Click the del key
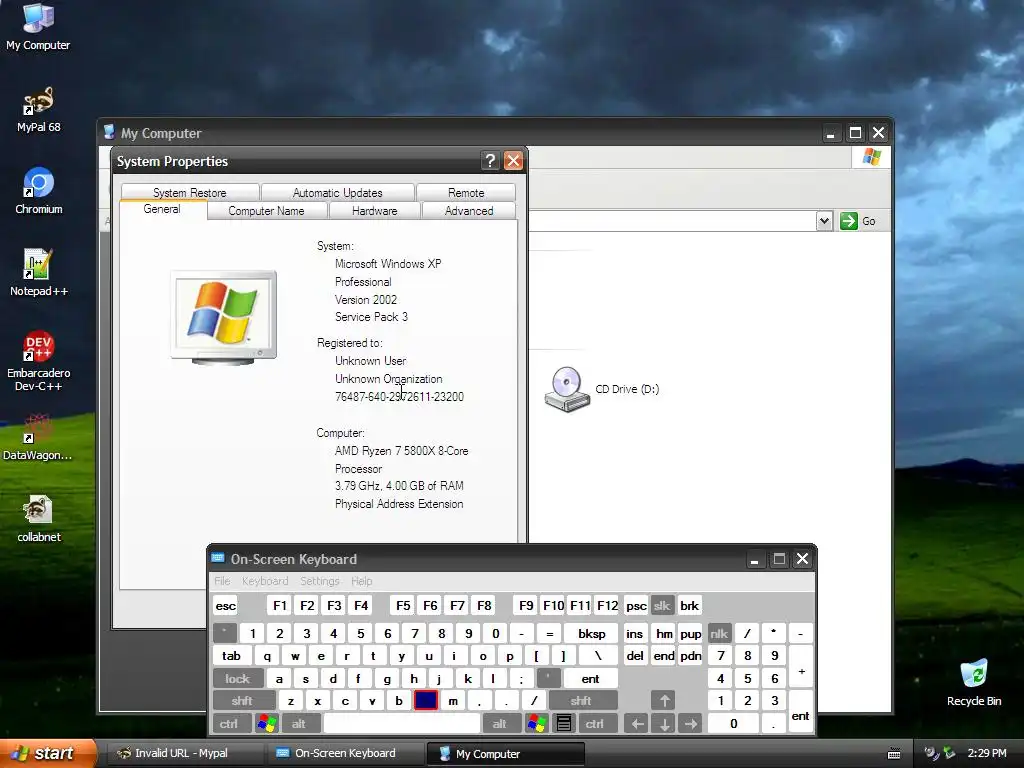This screenshot has width=1024, height=768. point(635,656)
